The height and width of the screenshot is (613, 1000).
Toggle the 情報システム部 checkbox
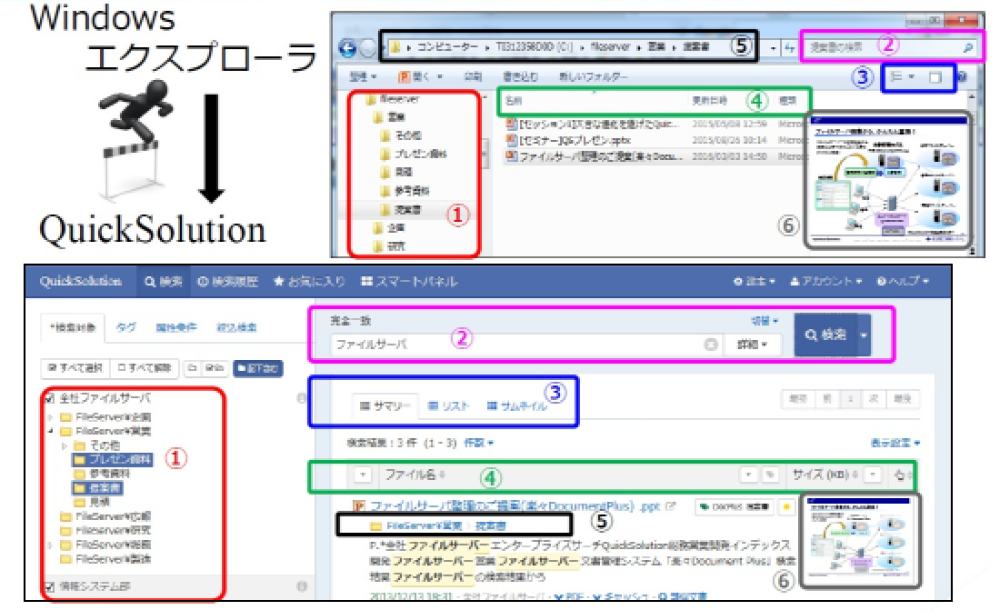tap(50, 586)
